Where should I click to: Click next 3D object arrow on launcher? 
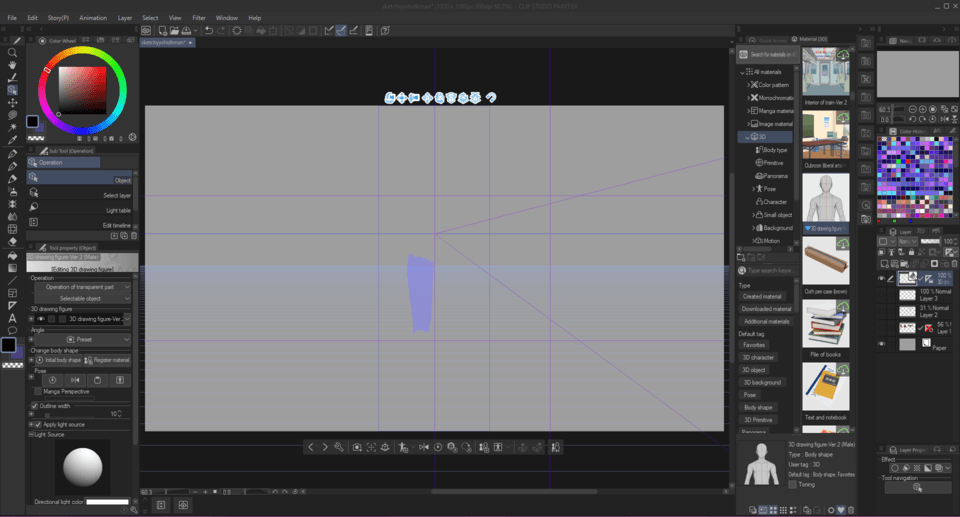pos(325,447)
